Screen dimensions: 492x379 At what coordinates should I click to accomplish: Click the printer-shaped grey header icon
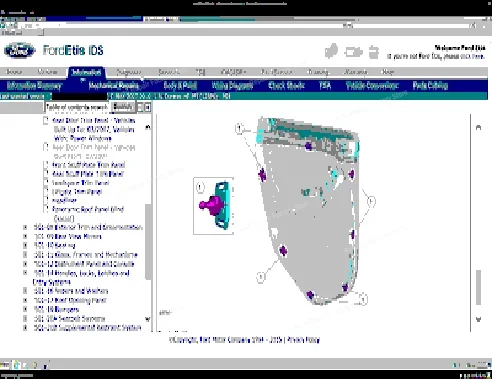374,52
